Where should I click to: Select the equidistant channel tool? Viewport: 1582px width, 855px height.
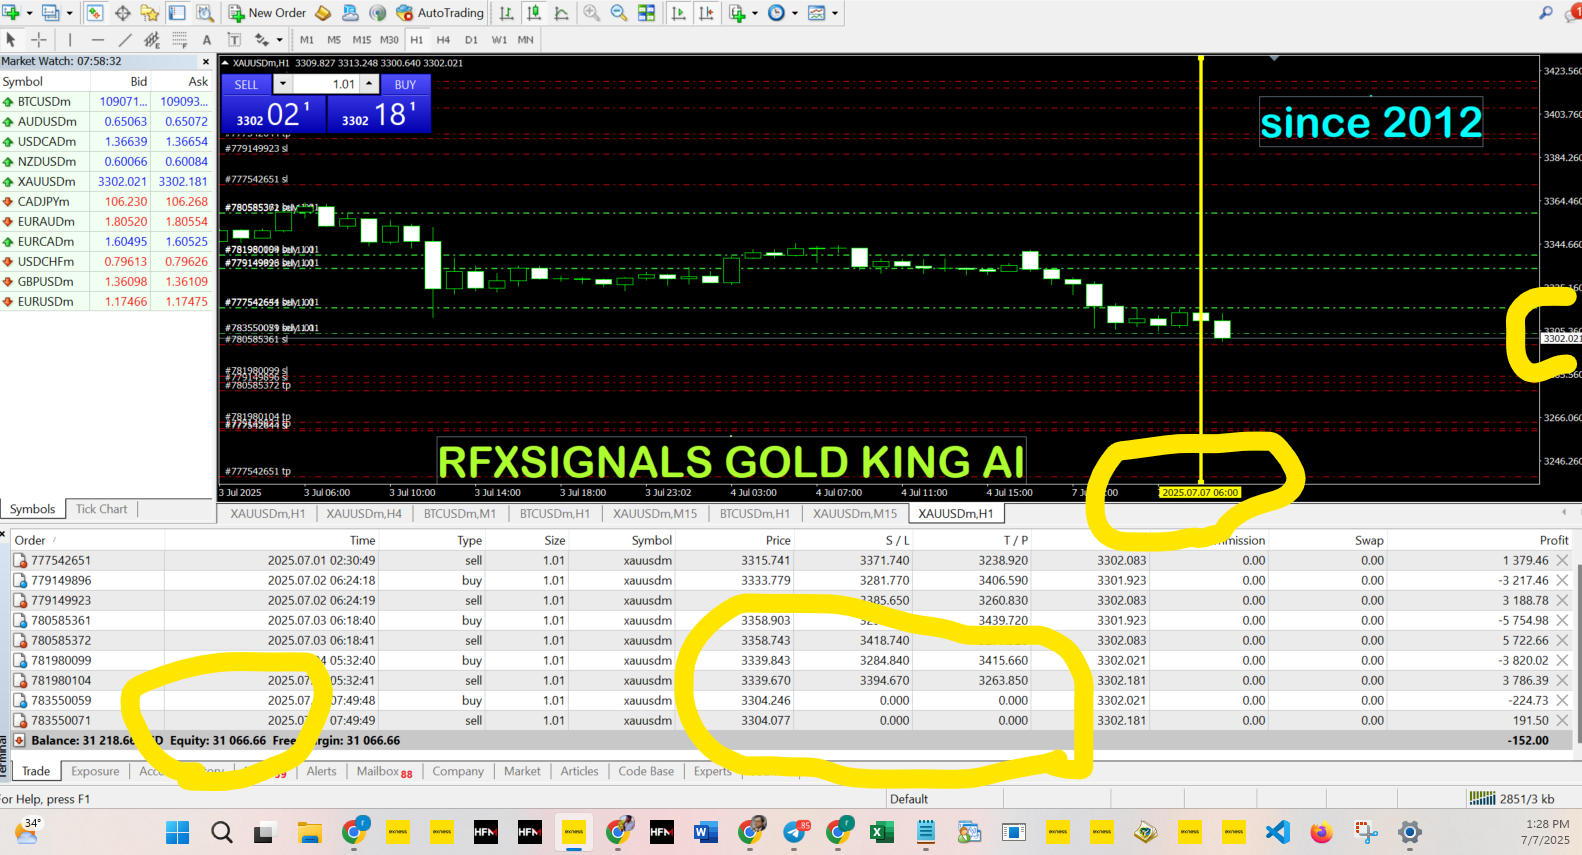[x=152, y=40]
